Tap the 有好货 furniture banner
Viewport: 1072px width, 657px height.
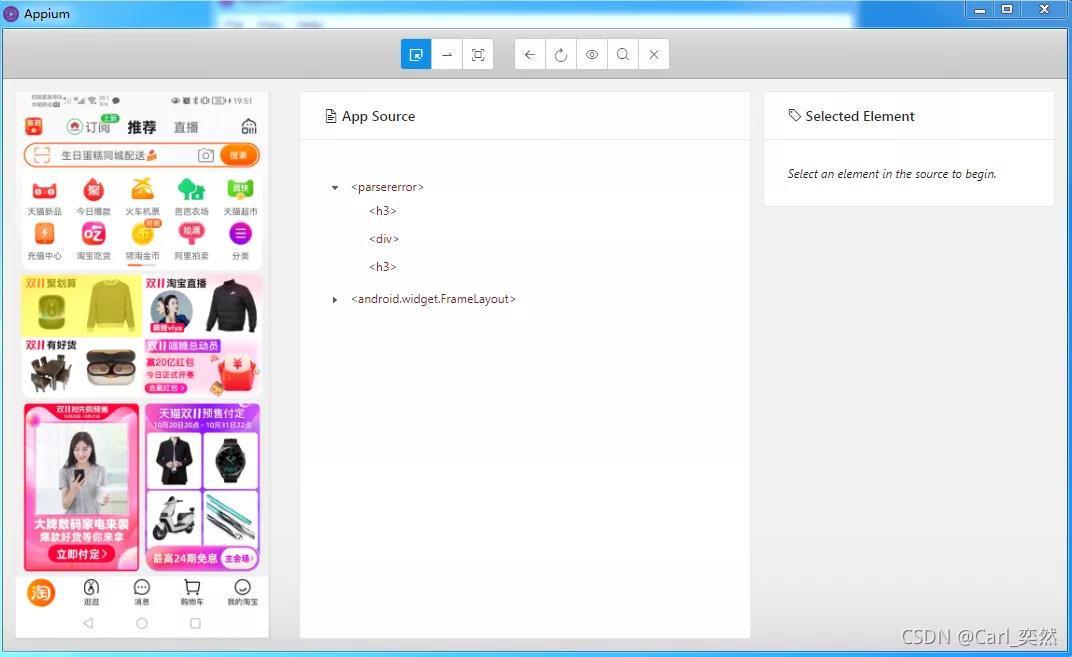click(x=81, y=367)
